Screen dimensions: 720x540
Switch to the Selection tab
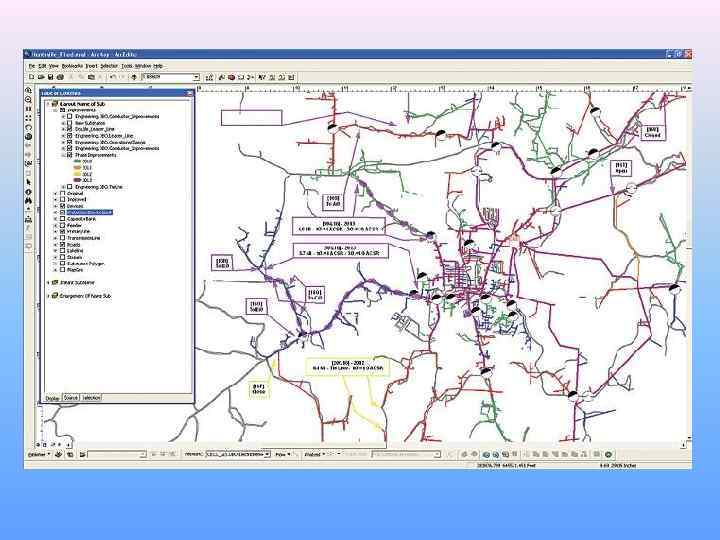(91, 398)
